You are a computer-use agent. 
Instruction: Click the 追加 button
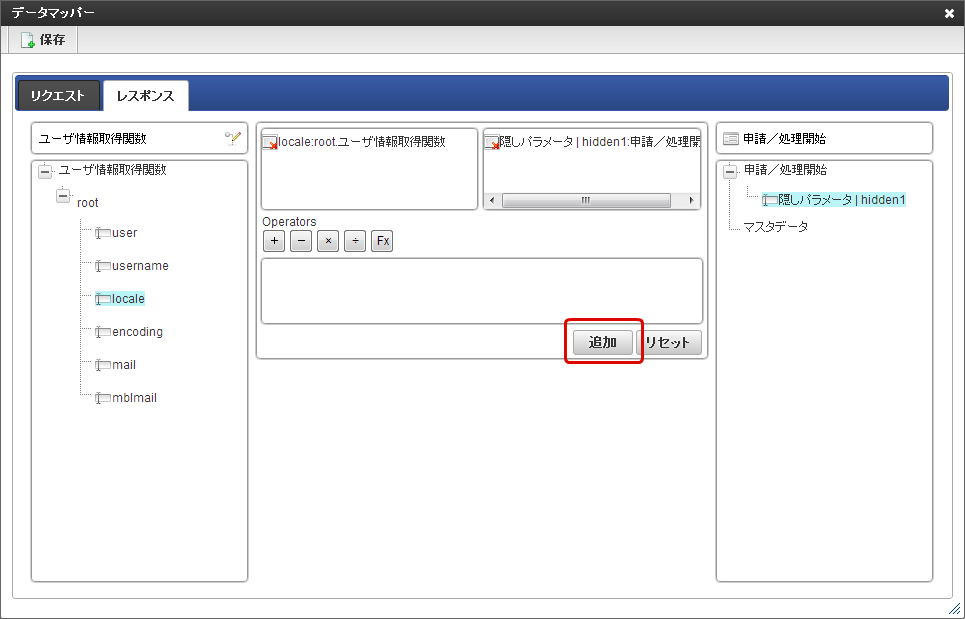tap(603, 343)
